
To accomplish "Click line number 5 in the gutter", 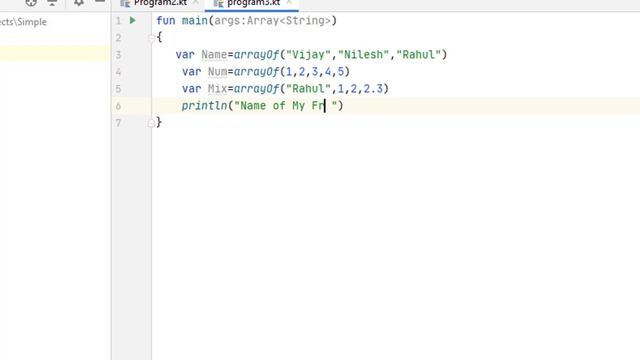I will point(118,89).
